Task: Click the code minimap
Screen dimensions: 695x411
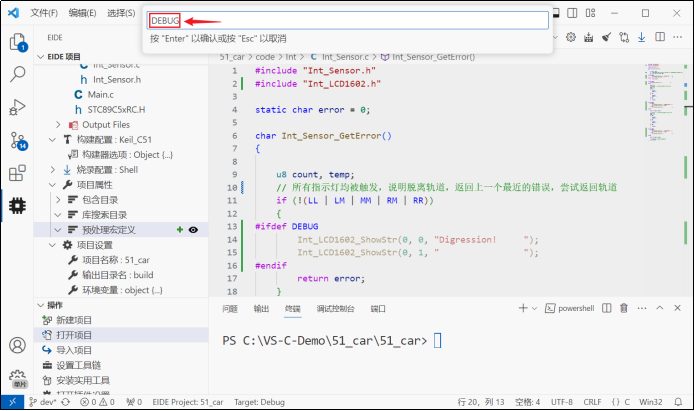Action: (x=663, y=102)
